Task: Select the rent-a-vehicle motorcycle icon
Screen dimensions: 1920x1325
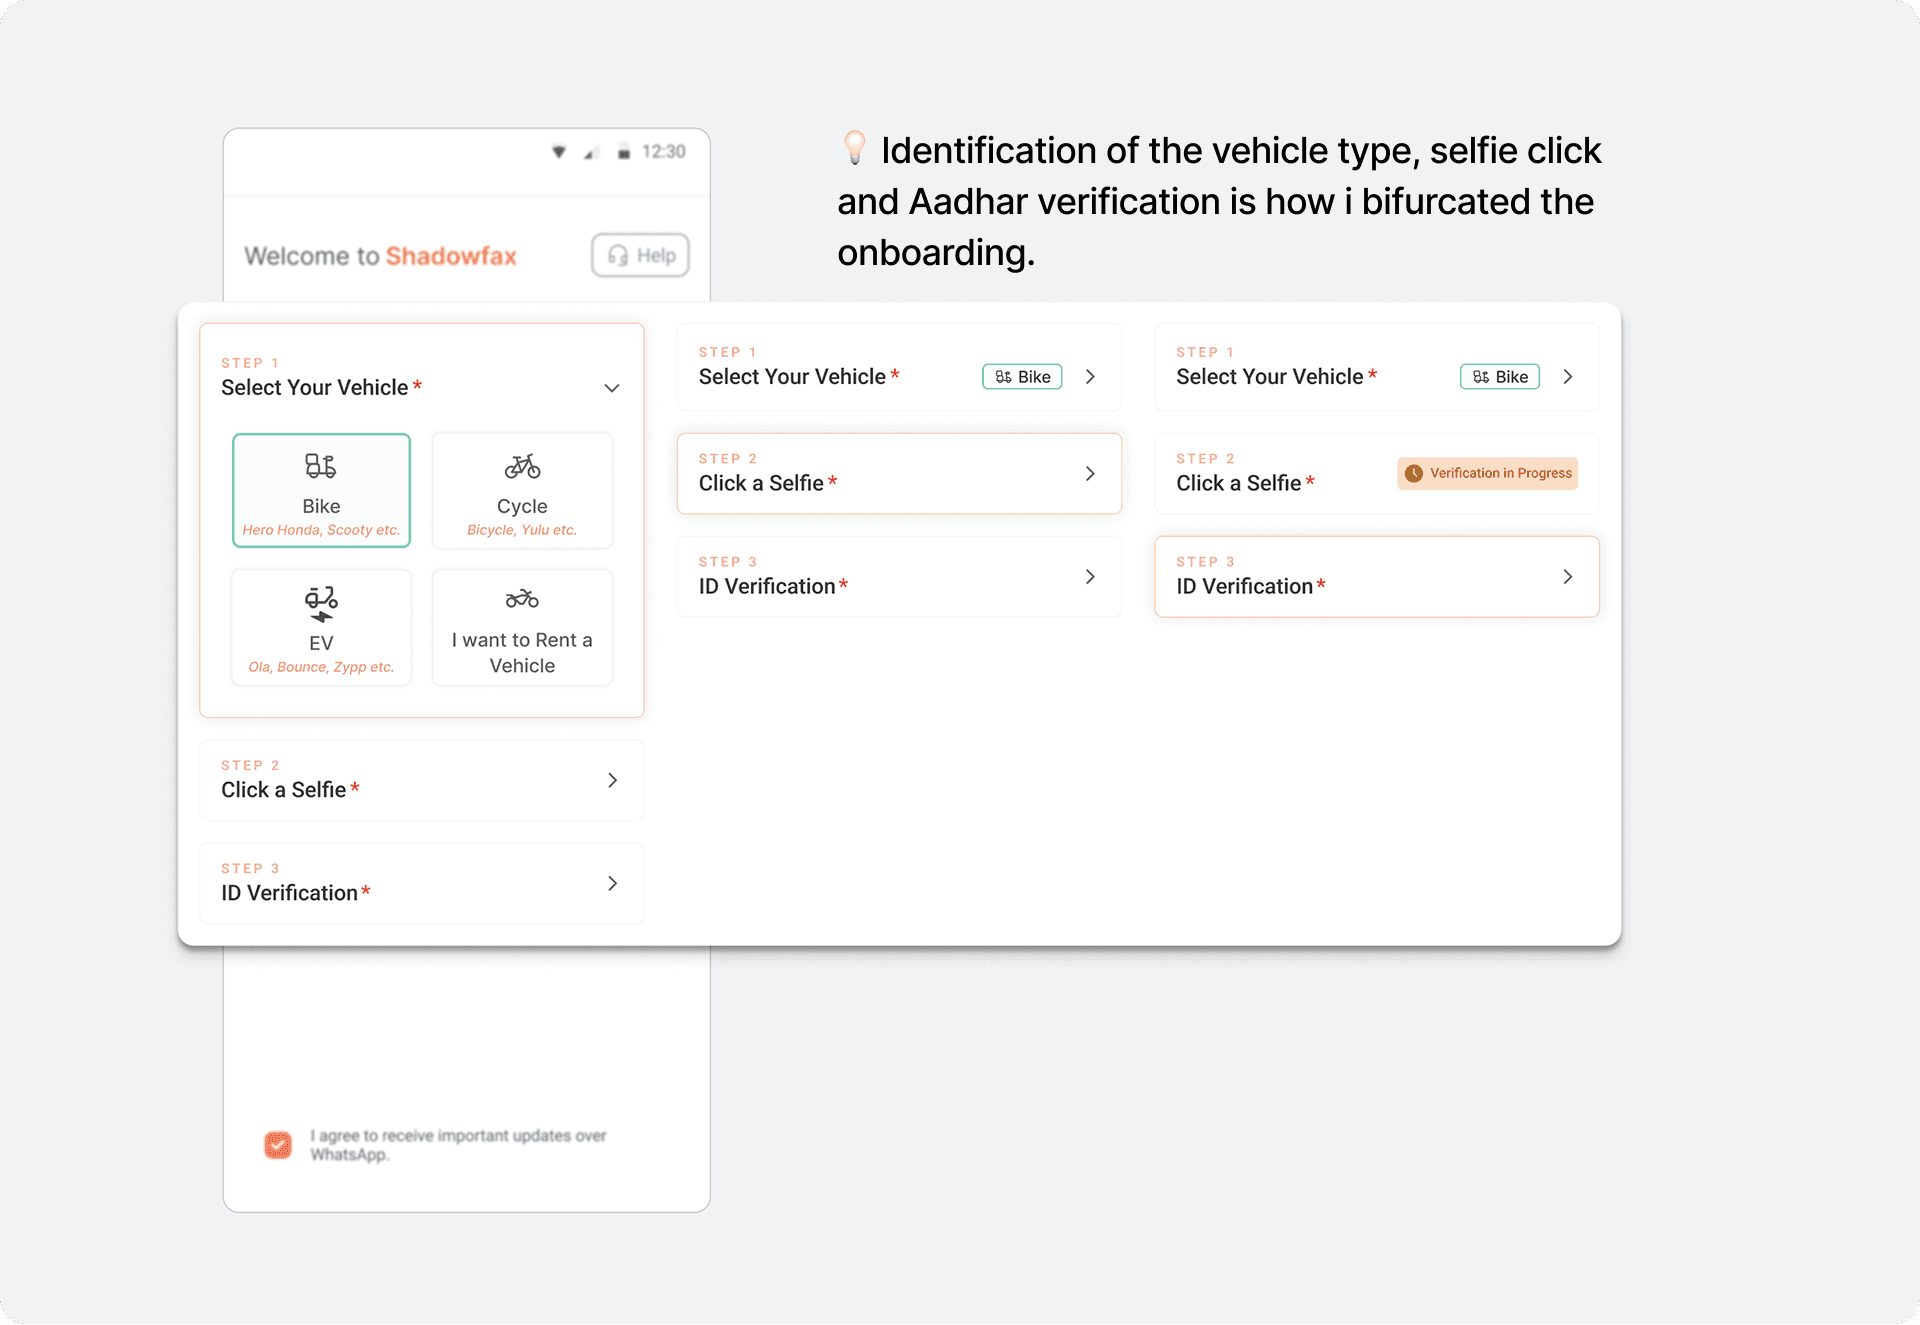Action: (522, 599)
